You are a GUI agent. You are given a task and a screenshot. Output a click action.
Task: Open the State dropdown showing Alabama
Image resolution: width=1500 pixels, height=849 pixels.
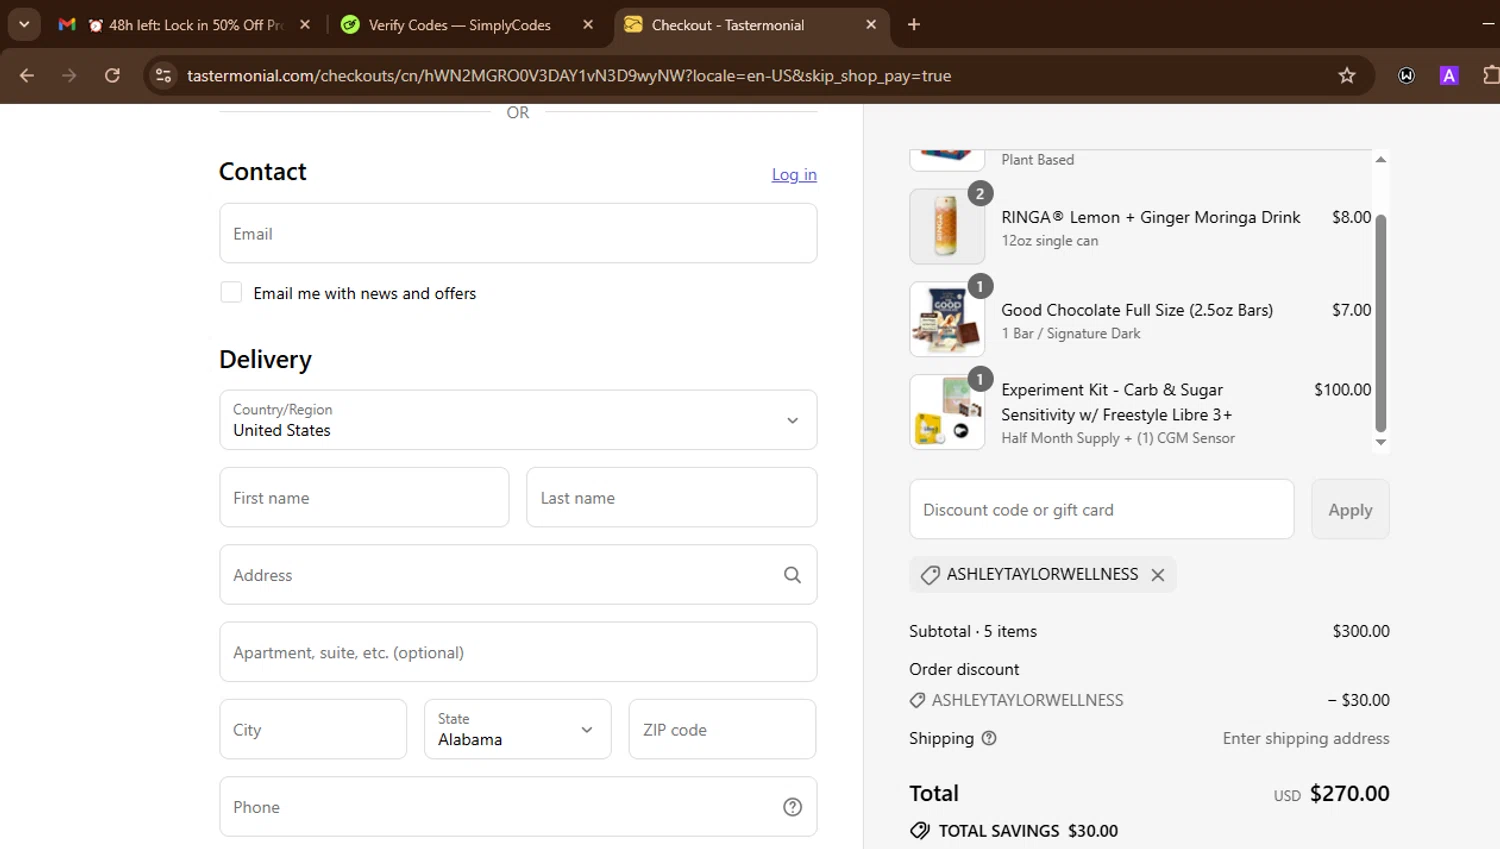pyautogui.click(x=518, y=730)
